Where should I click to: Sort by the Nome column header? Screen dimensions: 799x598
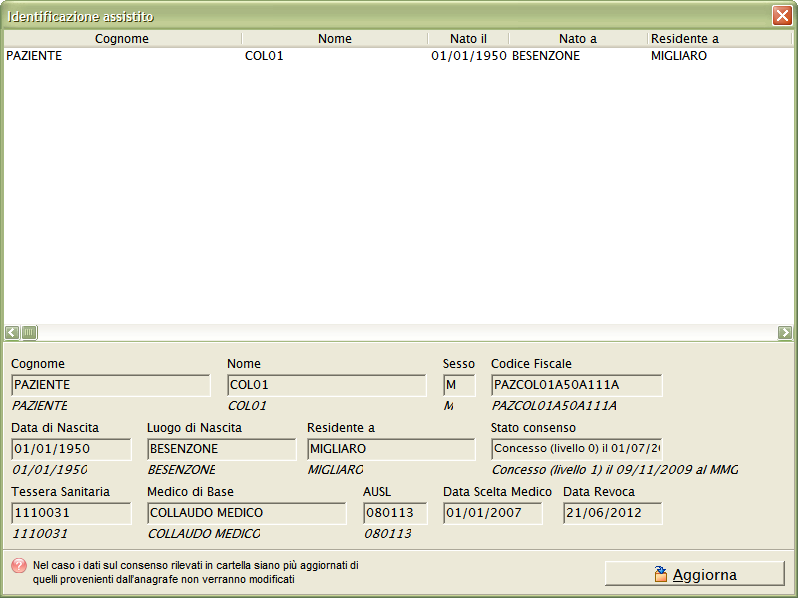pyautogui.click(x=334, y=39)
